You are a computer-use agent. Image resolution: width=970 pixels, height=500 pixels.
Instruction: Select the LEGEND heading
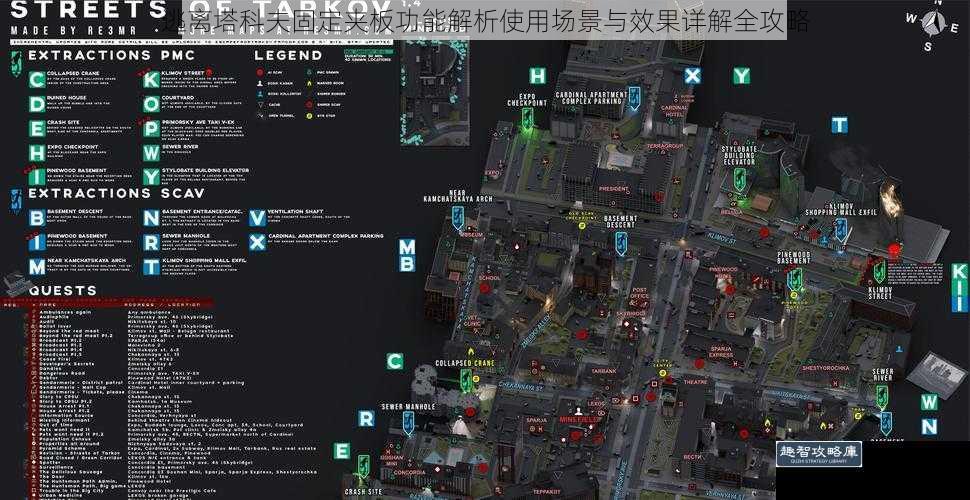click(x=288, y=56)
